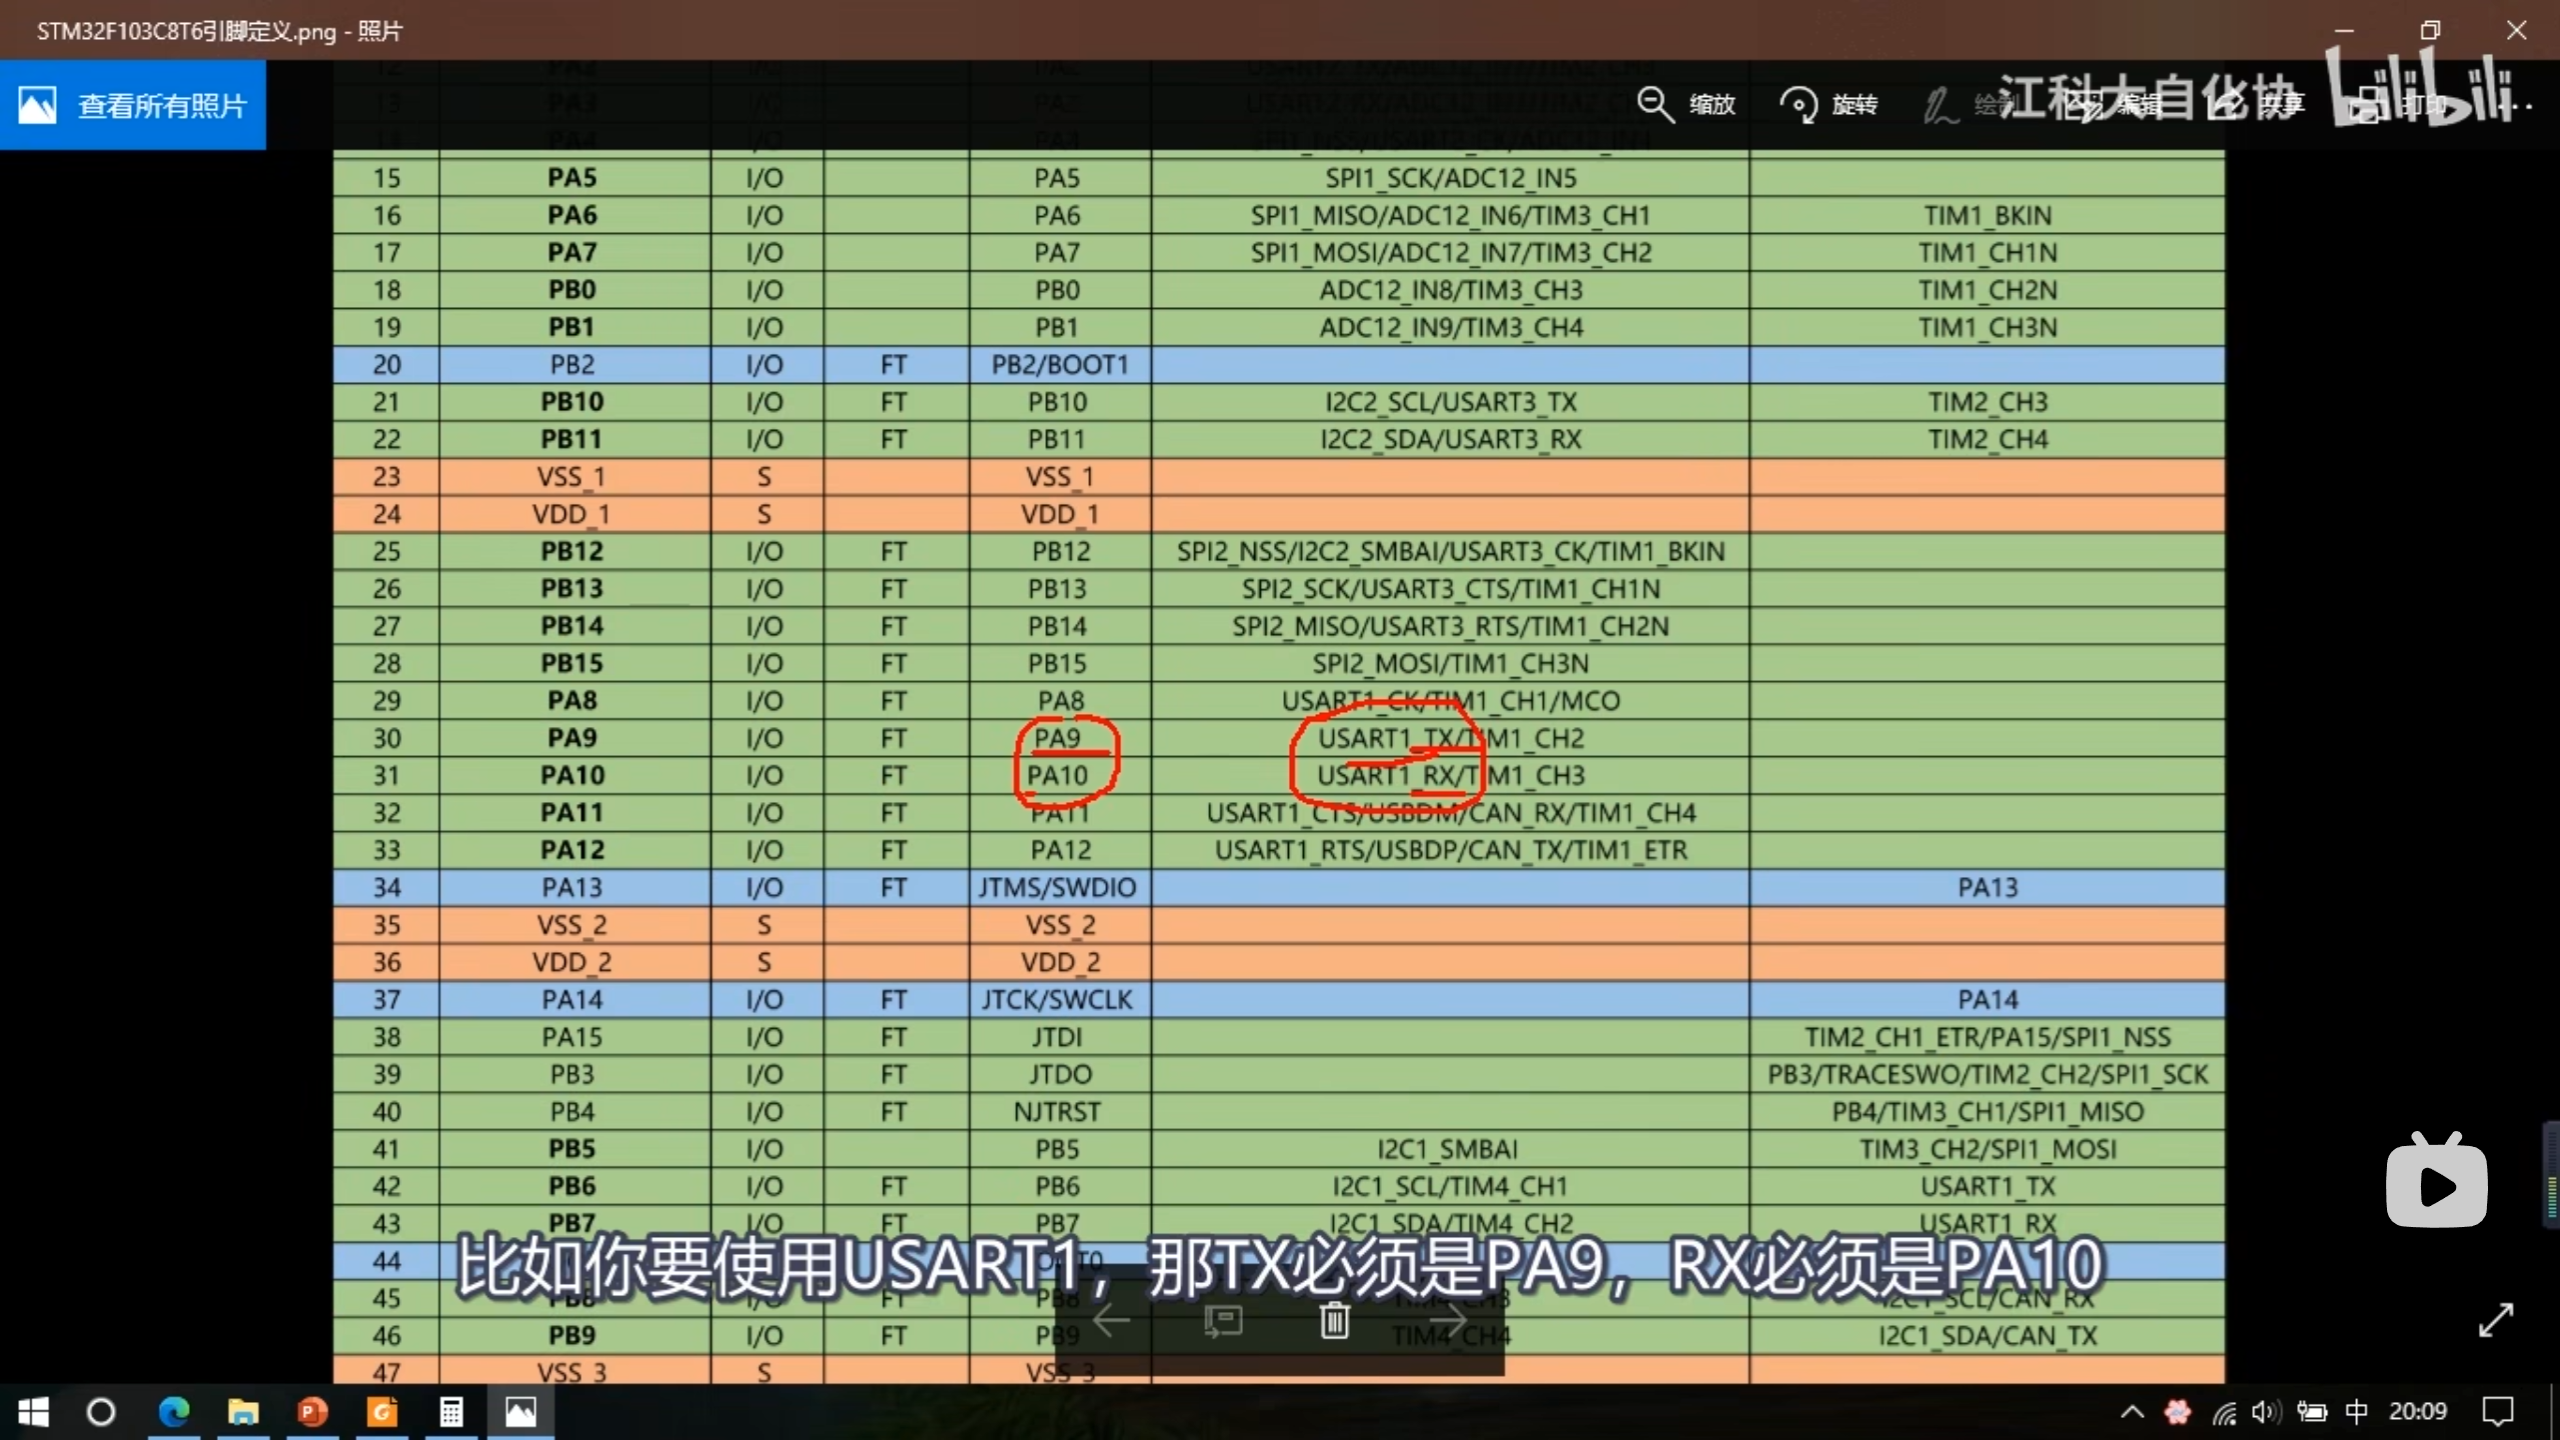Open Microsoft Edge from the taskbar
Image resolution: width=2560 pixels, height=1440 pixels.
coord(174,1412)
